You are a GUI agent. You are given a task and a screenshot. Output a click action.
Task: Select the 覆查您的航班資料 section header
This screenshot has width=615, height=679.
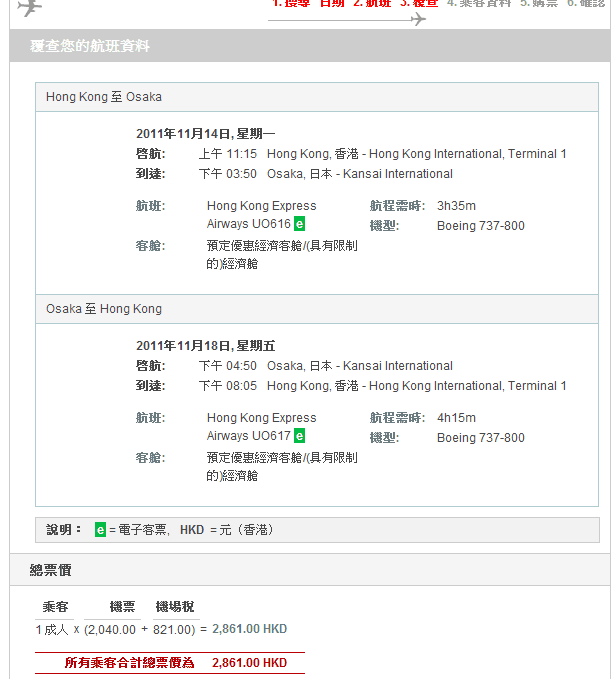90,46
